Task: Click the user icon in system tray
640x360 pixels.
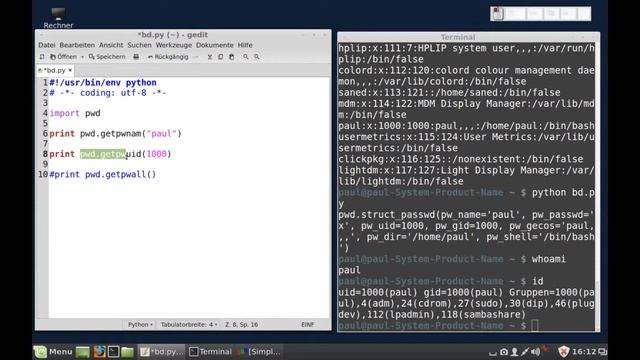Action: coord(515,352)
